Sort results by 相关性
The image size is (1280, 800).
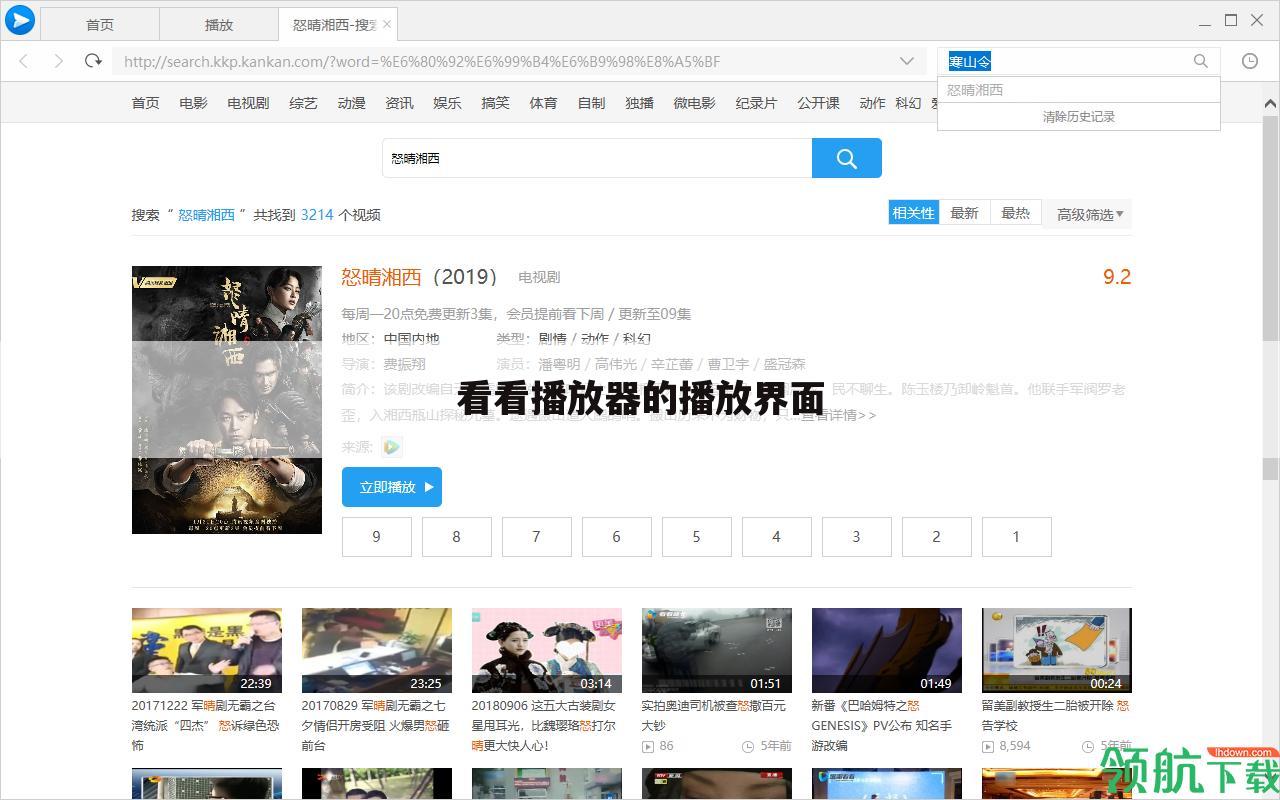point(914,213)
